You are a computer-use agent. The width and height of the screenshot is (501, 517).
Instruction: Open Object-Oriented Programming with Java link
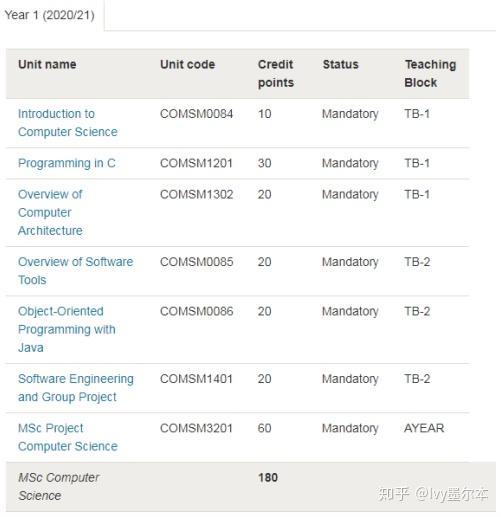point(67,329)
